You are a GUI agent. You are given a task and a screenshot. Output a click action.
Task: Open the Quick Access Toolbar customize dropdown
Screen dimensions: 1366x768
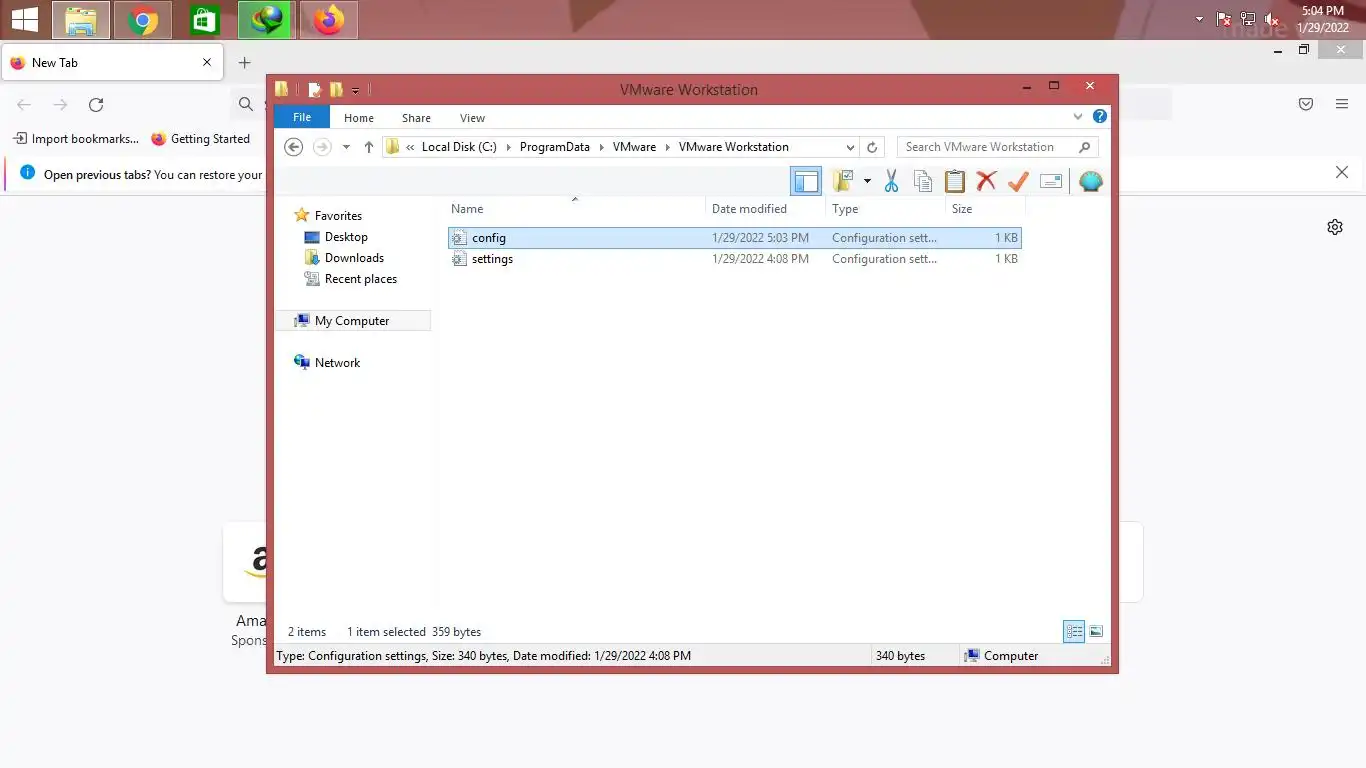pyautogui.click(x=356, y=91)
